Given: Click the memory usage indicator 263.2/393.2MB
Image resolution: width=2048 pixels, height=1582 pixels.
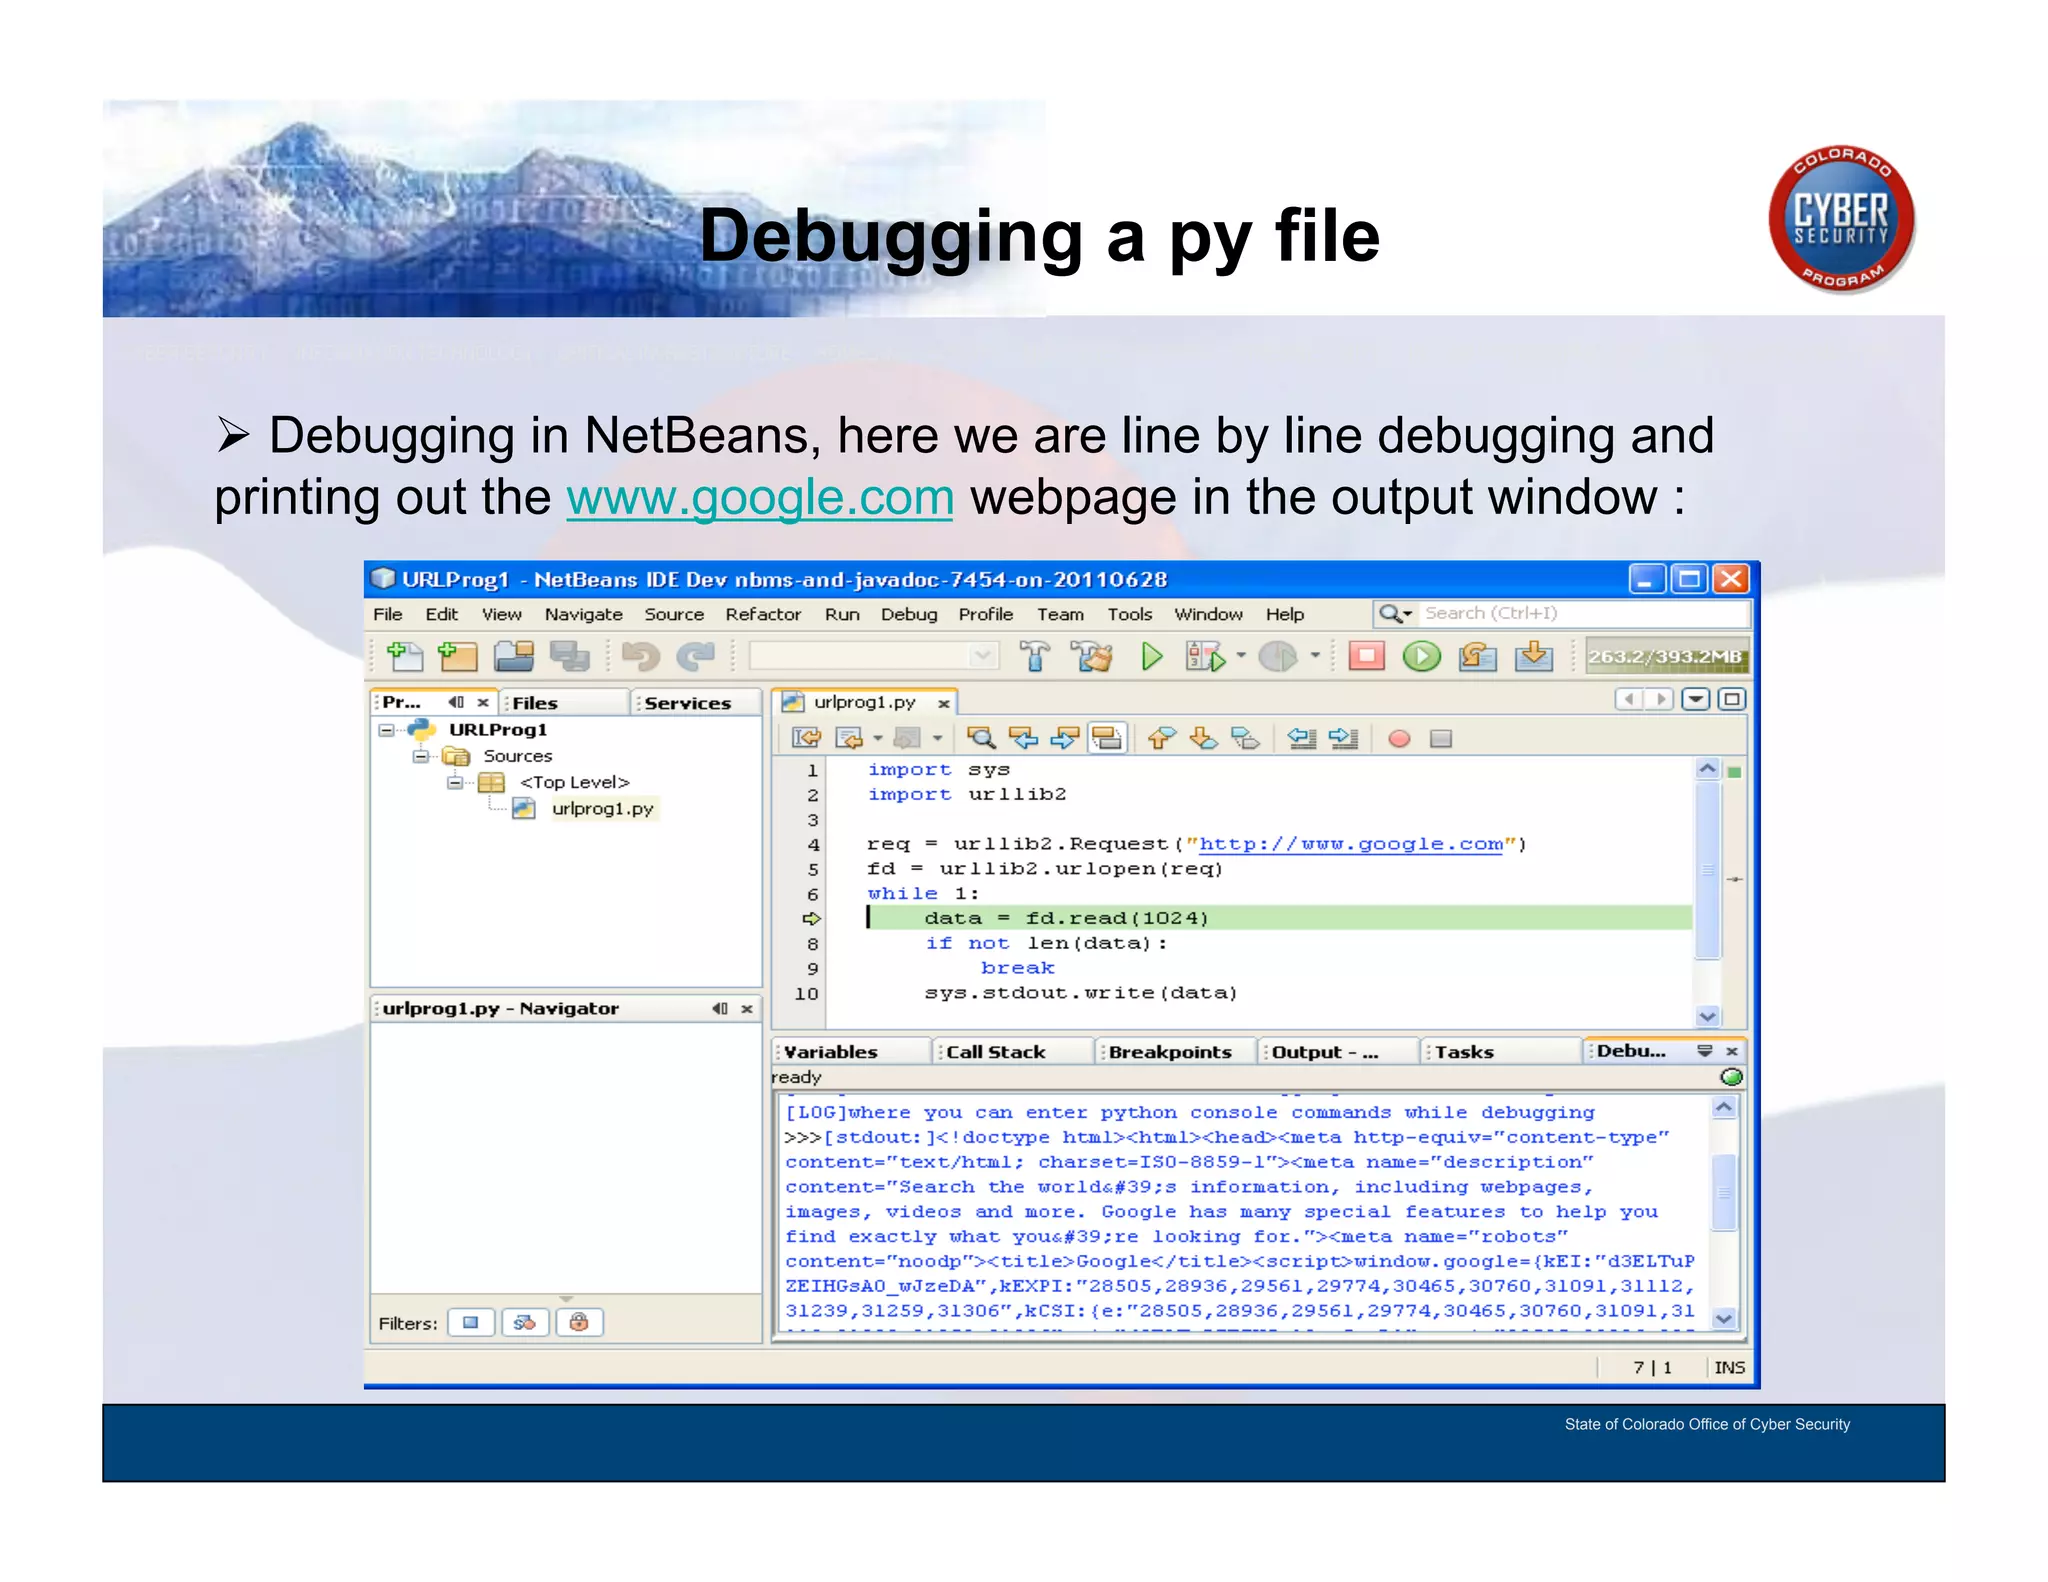Looking at the screenshot, I should pyautogui.click(x=1666, y=656).
